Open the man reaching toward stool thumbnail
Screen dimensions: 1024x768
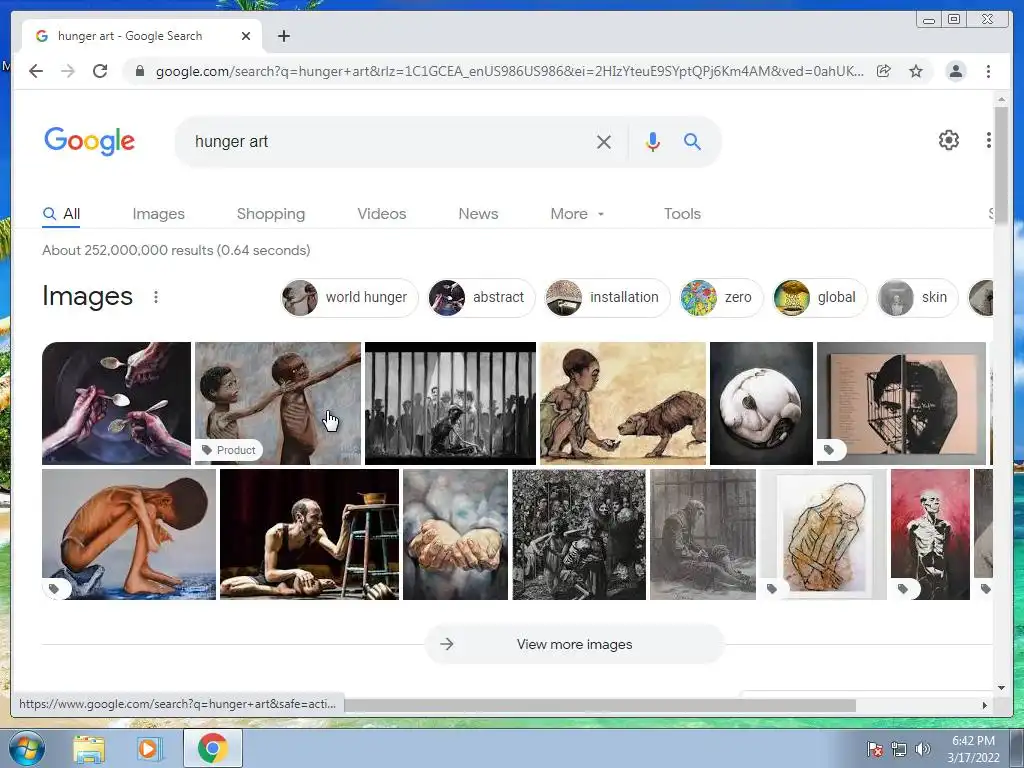point(310,534)
